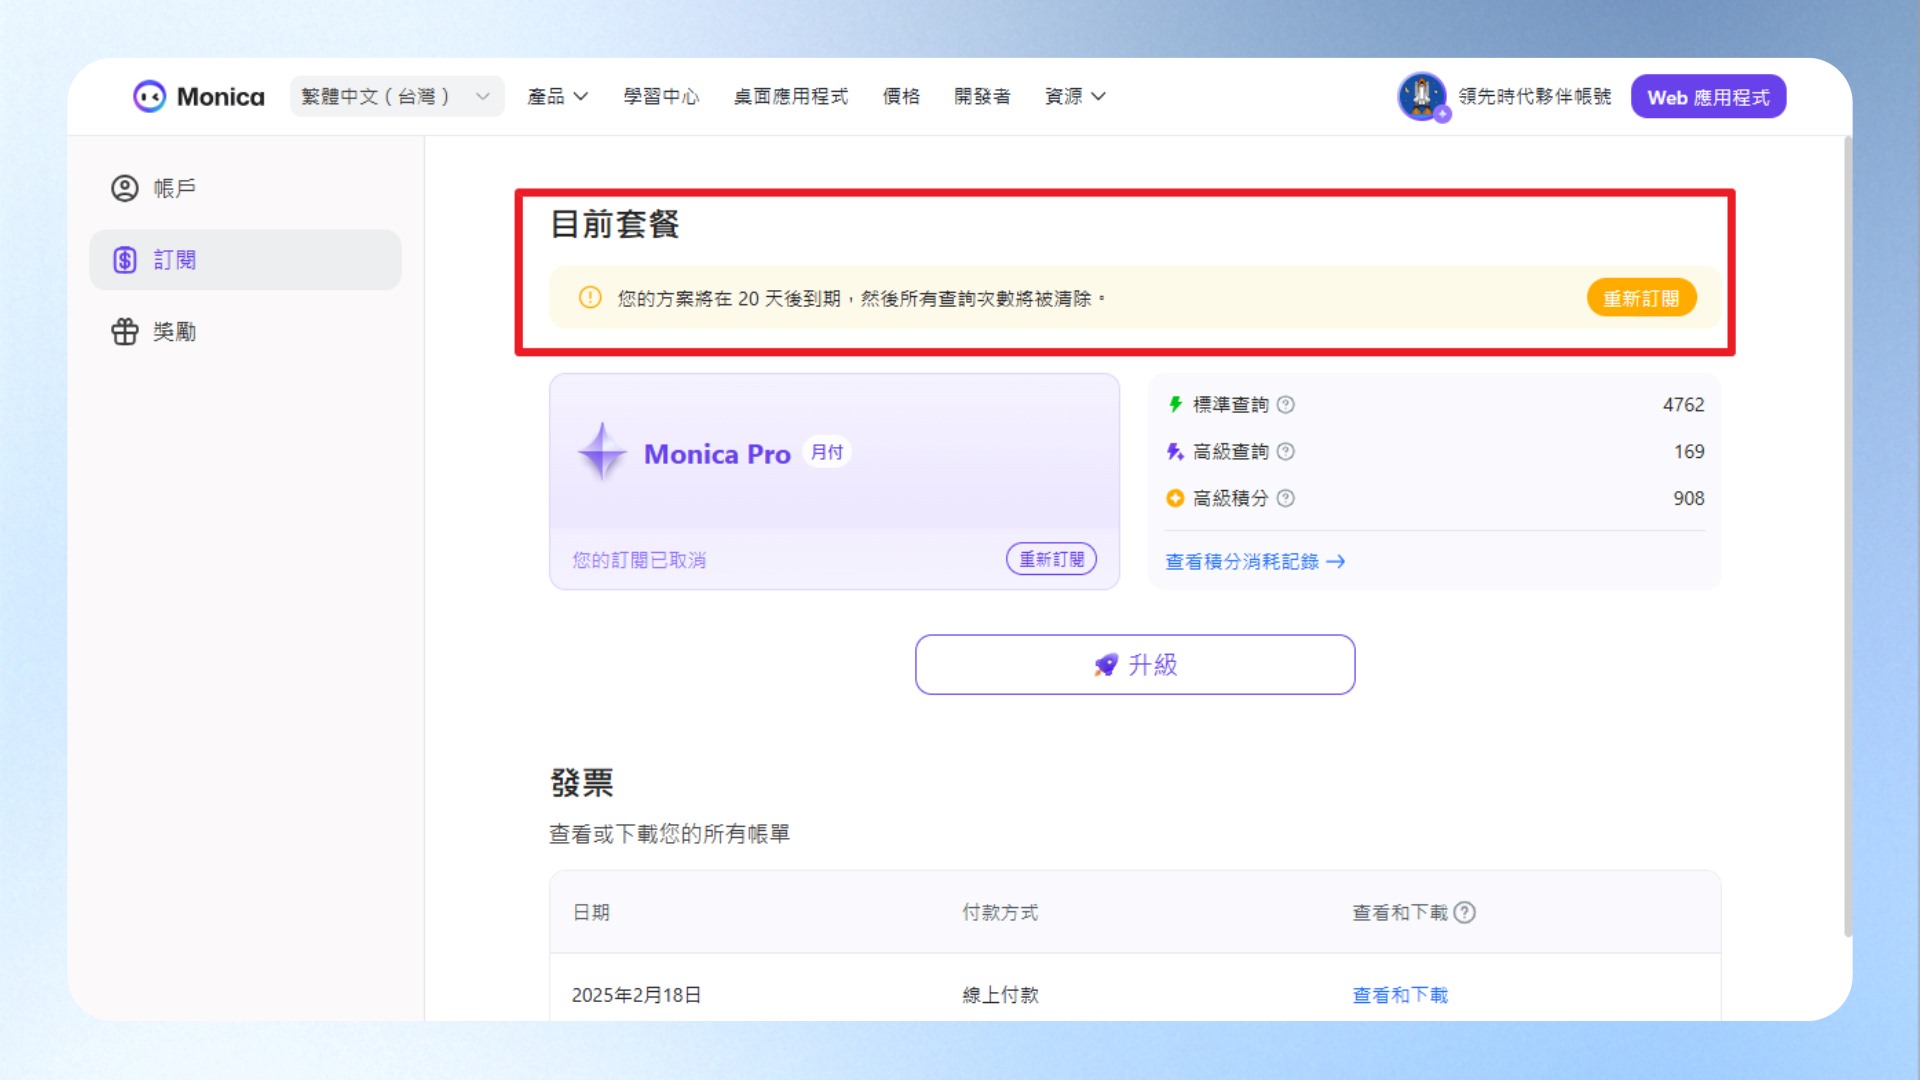Click the user avatar in header
This screenshot has height=1080, width=1920.
coord(1422,97)
